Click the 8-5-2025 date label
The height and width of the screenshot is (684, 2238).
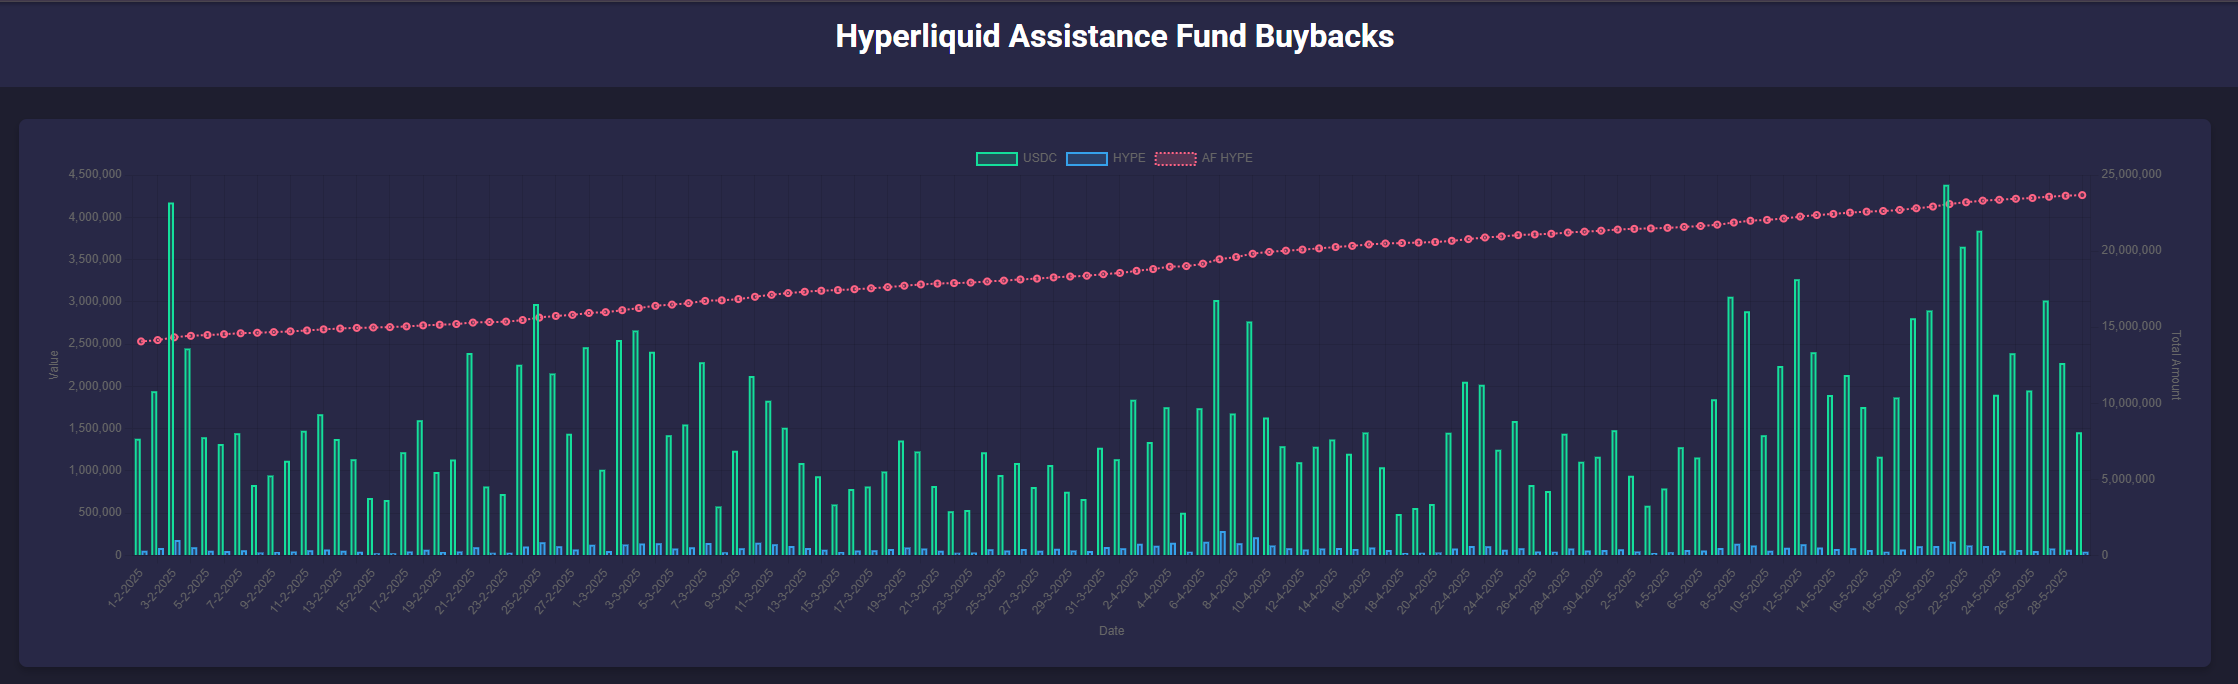tap(1718, 590)
